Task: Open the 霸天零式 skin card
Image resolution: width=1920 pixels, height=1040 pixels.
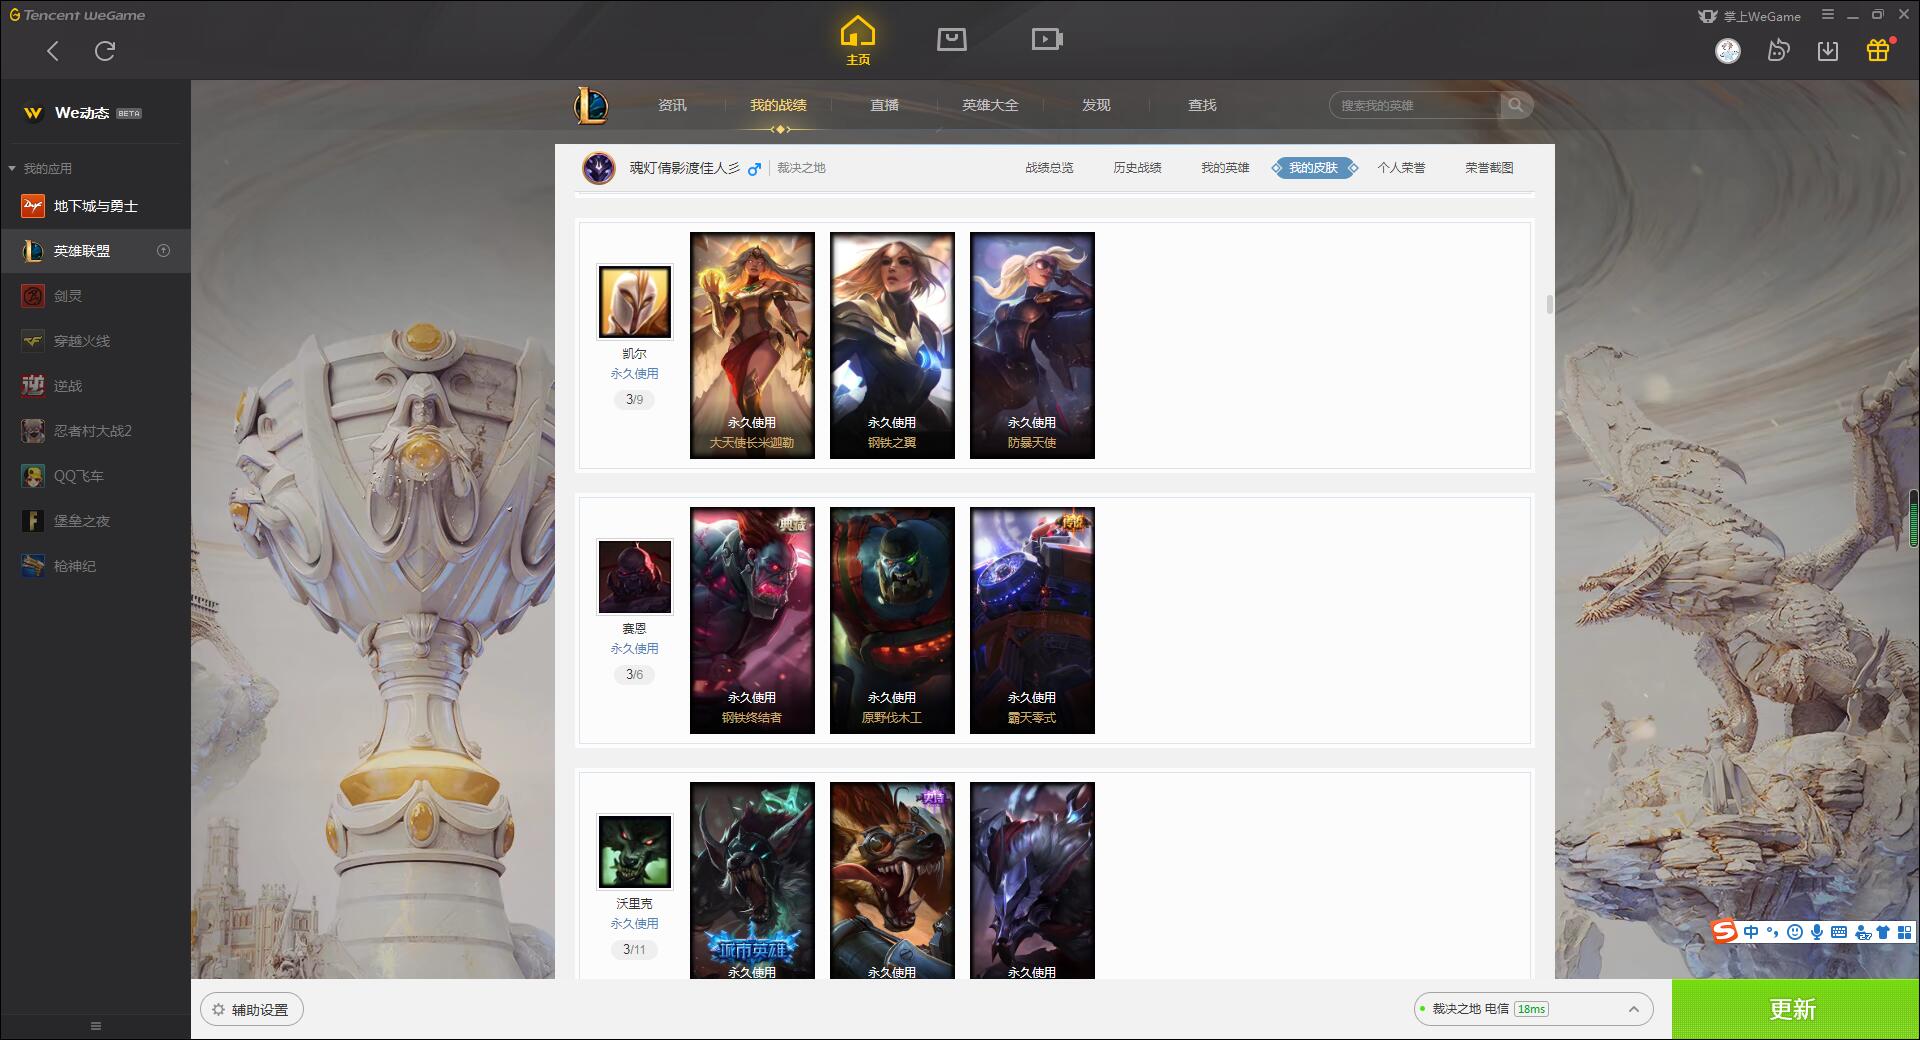Action: 1032,620
